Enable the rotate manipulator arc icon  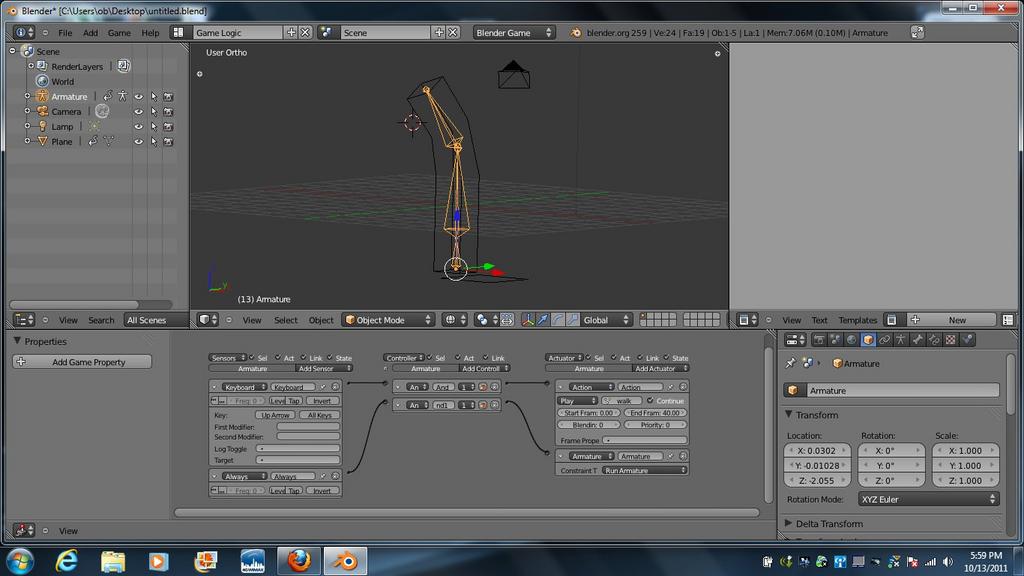(x=558, y=320)
